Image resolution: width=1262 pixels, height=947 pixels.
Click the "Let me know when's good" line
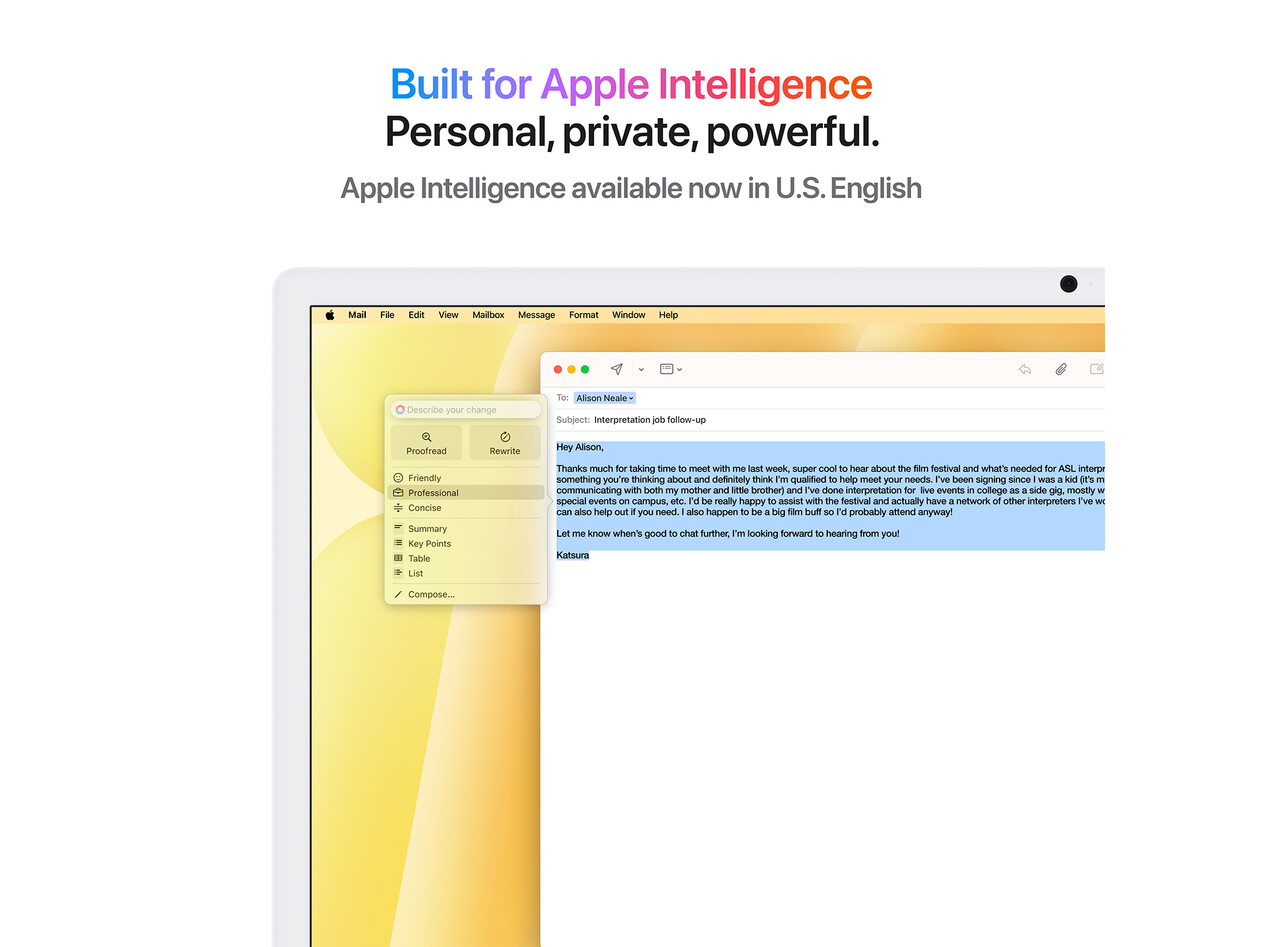(x=728, y=534)
